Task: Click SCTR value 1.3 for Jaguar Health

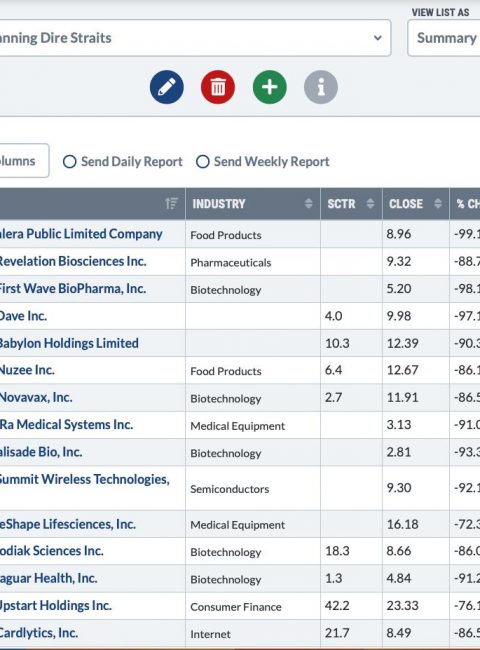Action: (333, 578)
